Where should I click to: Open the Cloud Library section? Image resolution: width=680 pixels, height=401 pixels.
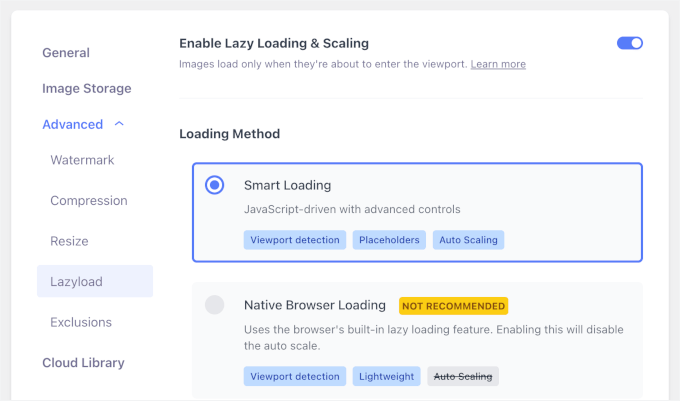tap(83, 363)
